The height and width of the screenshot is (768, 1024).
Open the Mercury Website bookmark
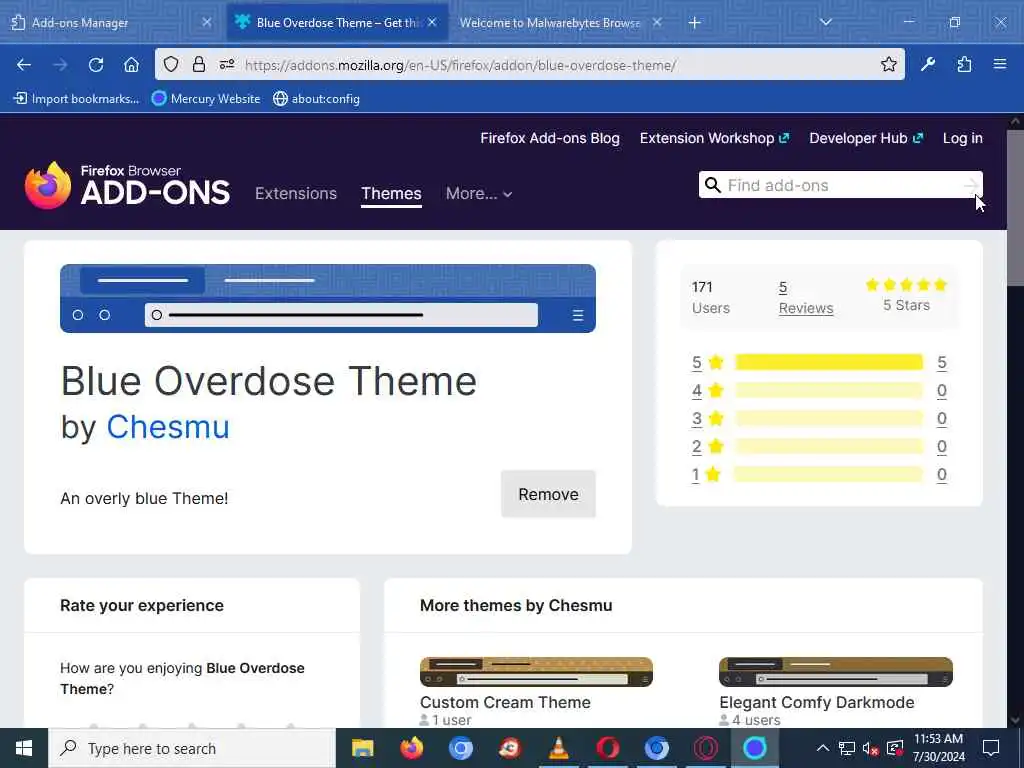click(x=206, y=99)
